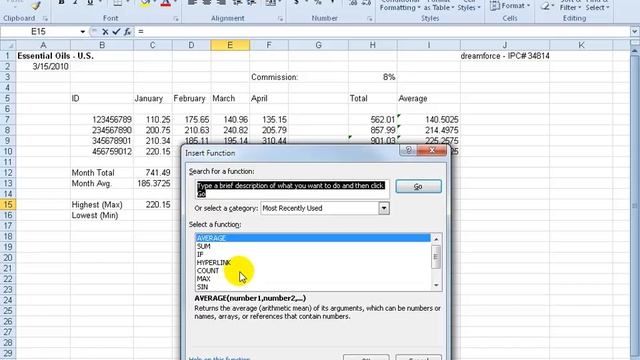640x360 pixels.
Task: Select row 15 header
Action: (x=8, y=204)
